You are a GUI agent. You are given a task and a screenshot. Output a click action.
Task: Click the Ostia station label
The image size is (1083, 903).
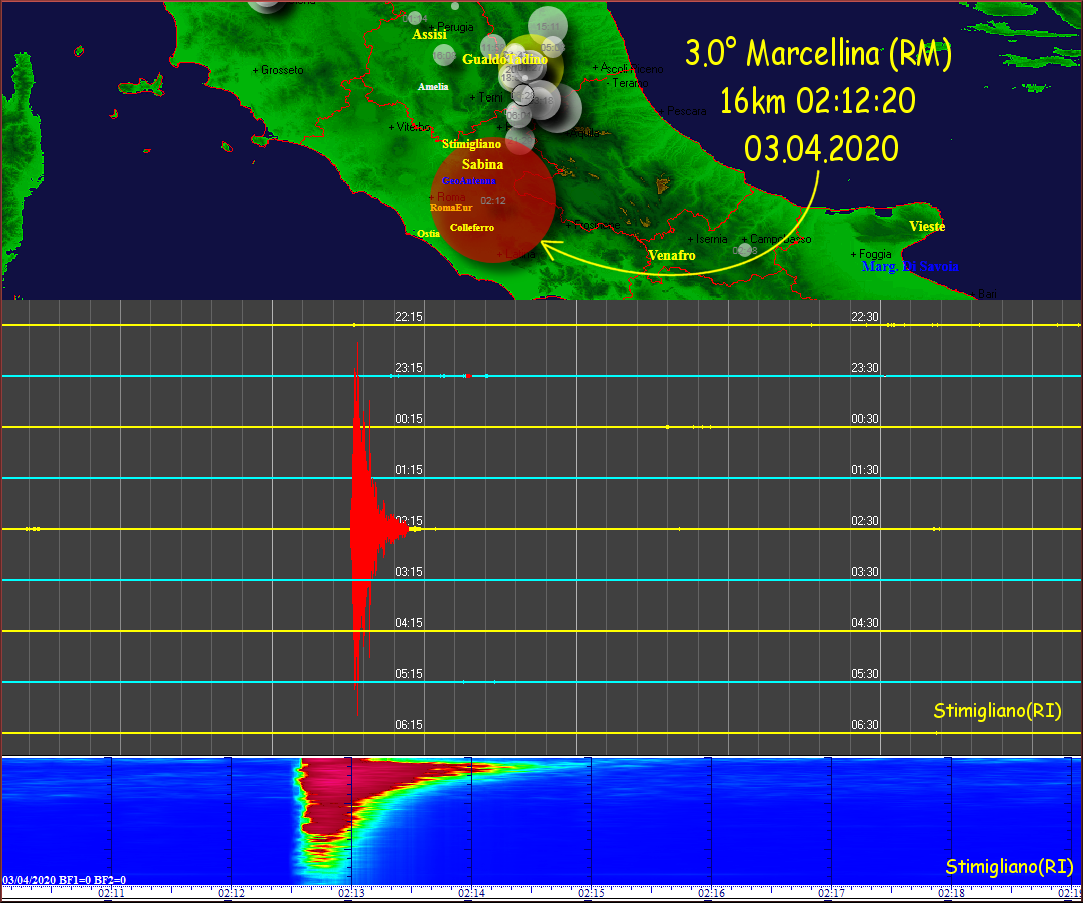pos(428,233)
